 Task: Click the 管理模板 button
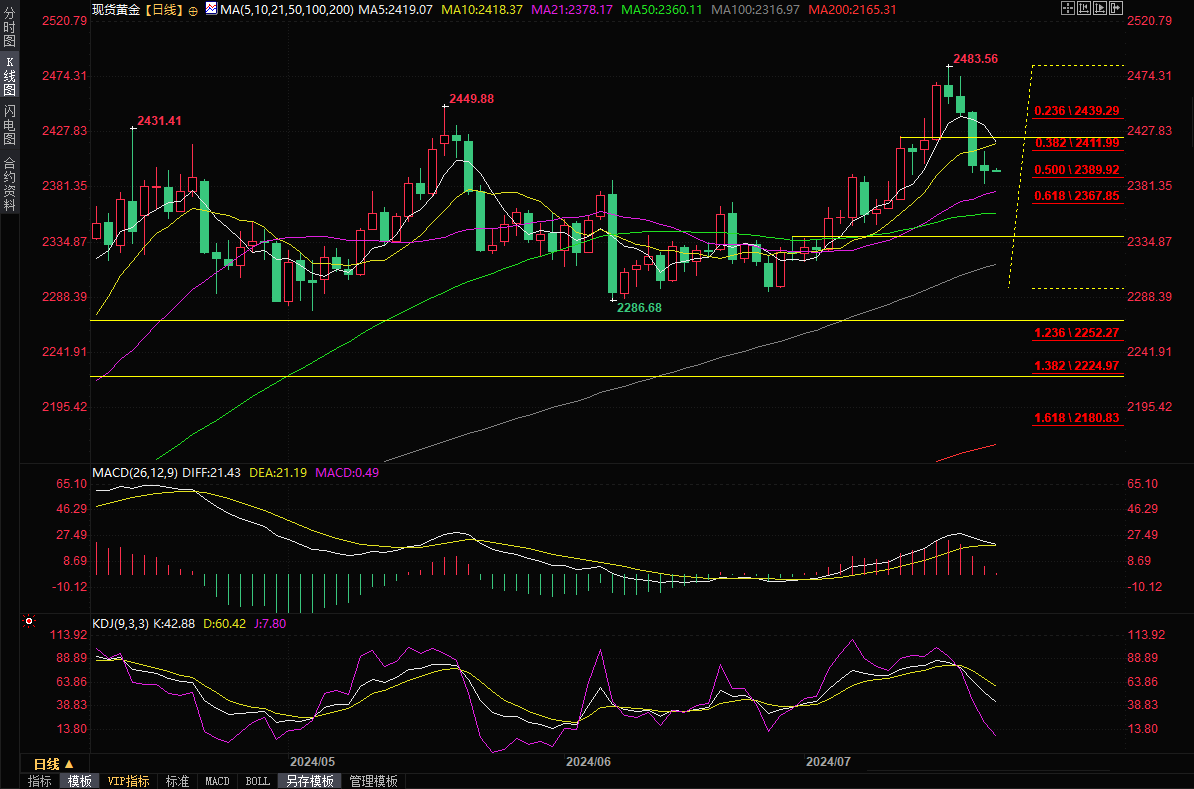click(x=373, y=781)
